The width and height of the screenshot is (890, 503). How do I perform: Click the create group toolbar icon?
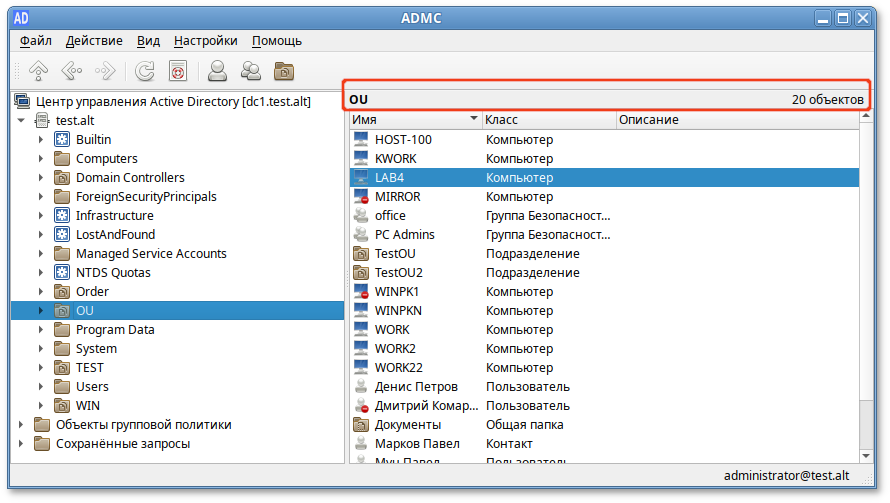tap(250, 71)
